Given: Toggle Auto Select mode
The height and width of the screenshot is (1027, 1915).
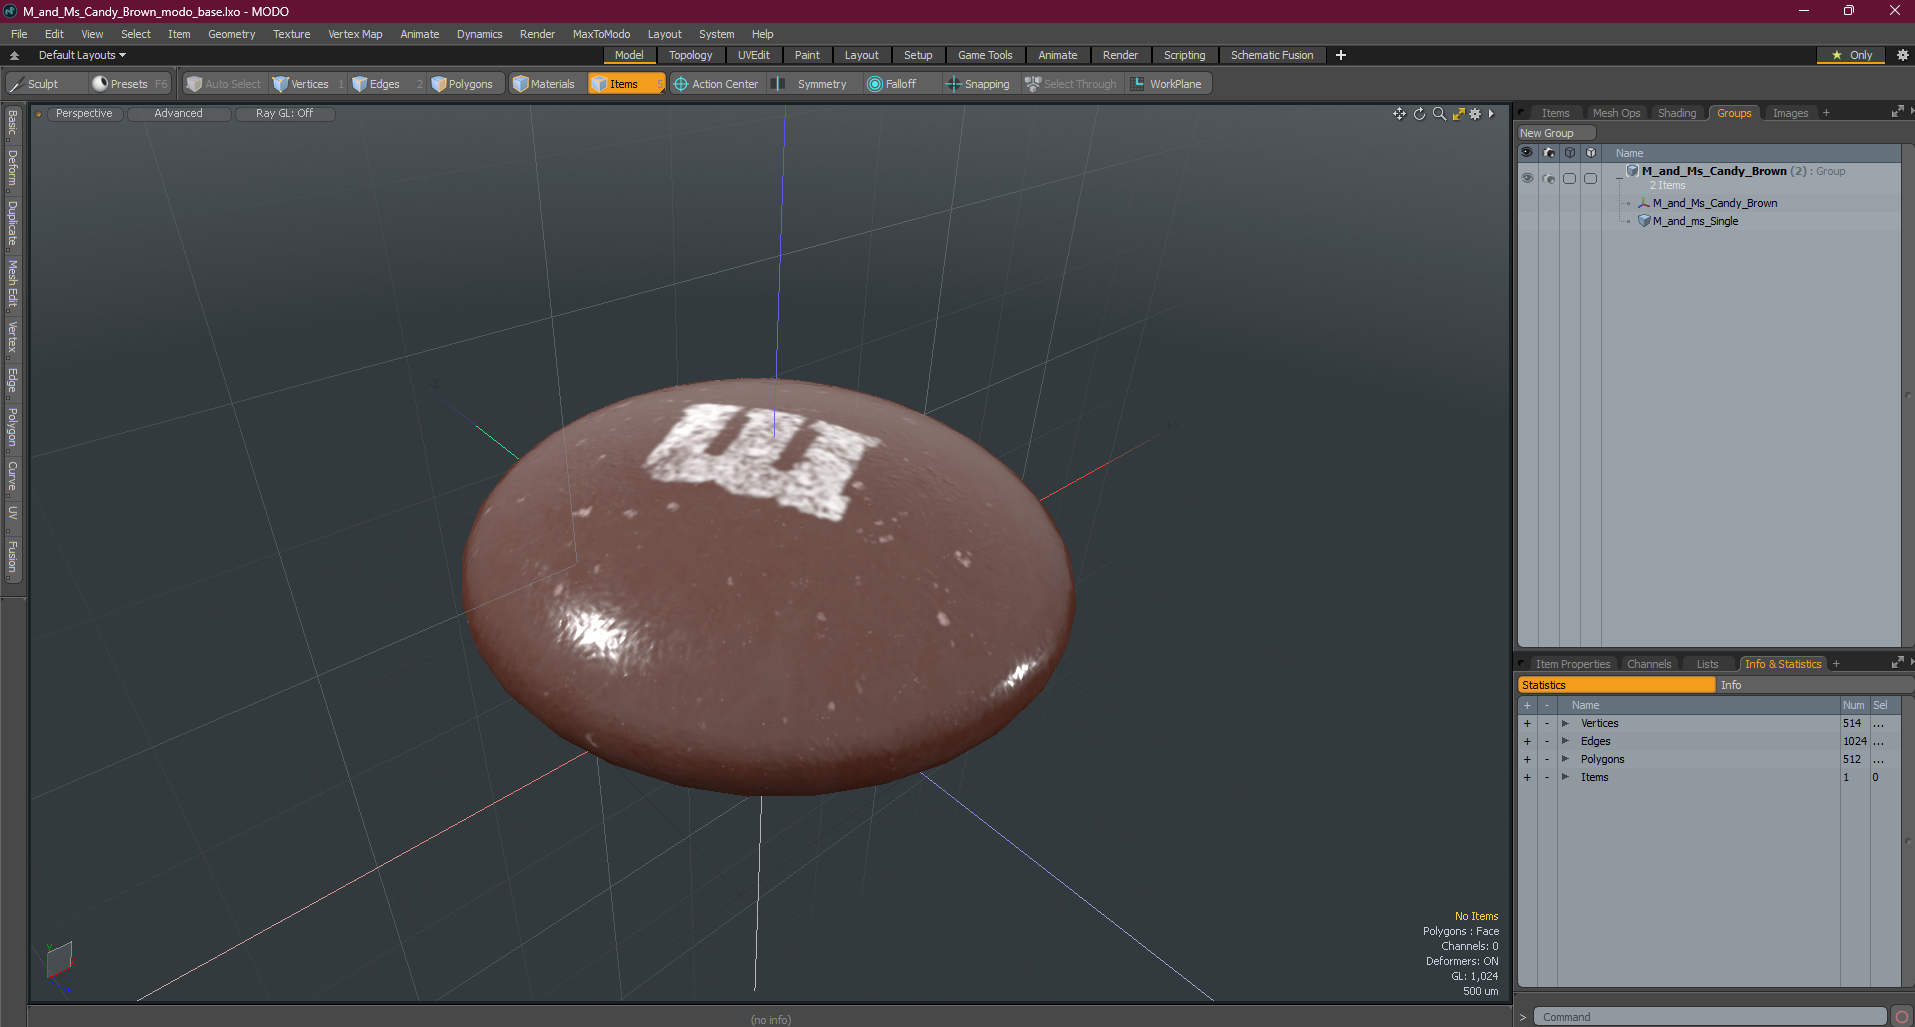Looking at the screenshot, I should click(x=224, y=84).
